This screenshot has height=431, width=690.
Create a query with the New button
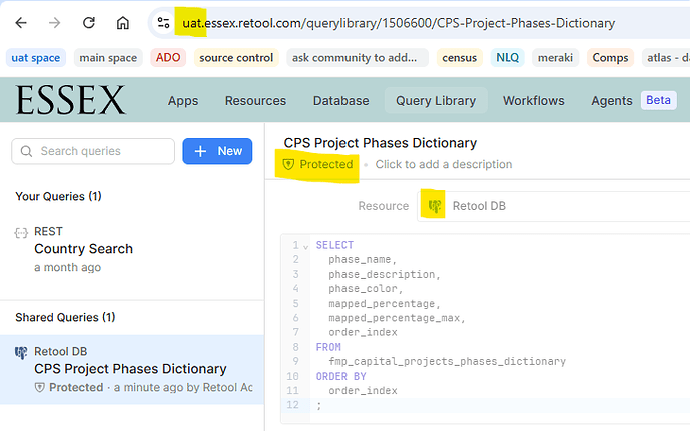point(218,151)
